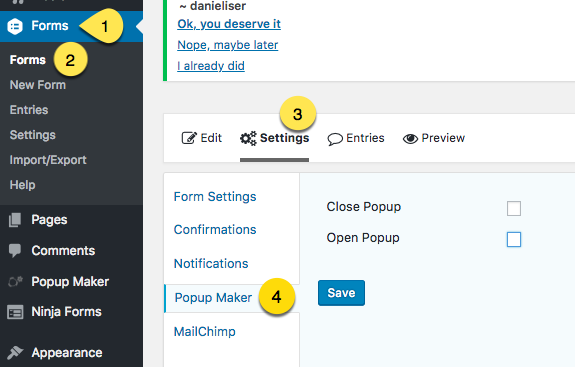Click the Edit pencil icon
This screenshot has height=367, width=575.
(x=189, y=138)
